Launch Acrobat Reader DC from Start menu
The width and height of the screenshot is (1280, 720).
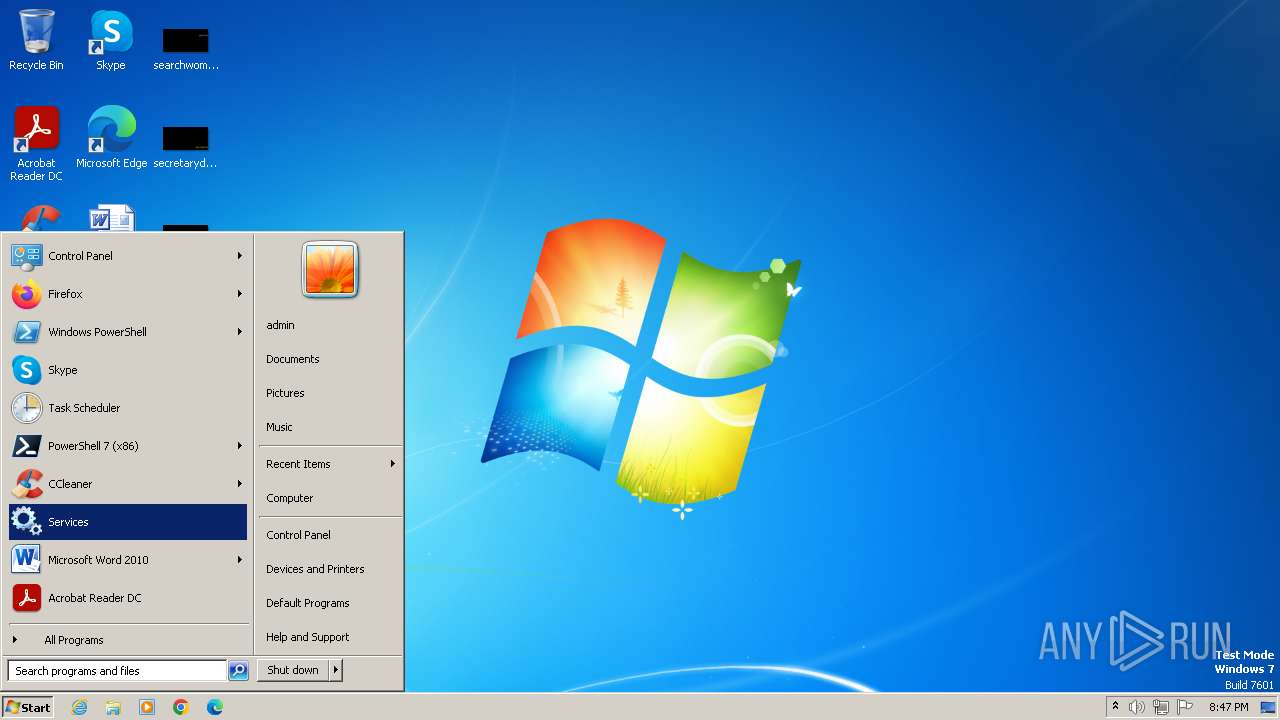[x=128, y=598]
